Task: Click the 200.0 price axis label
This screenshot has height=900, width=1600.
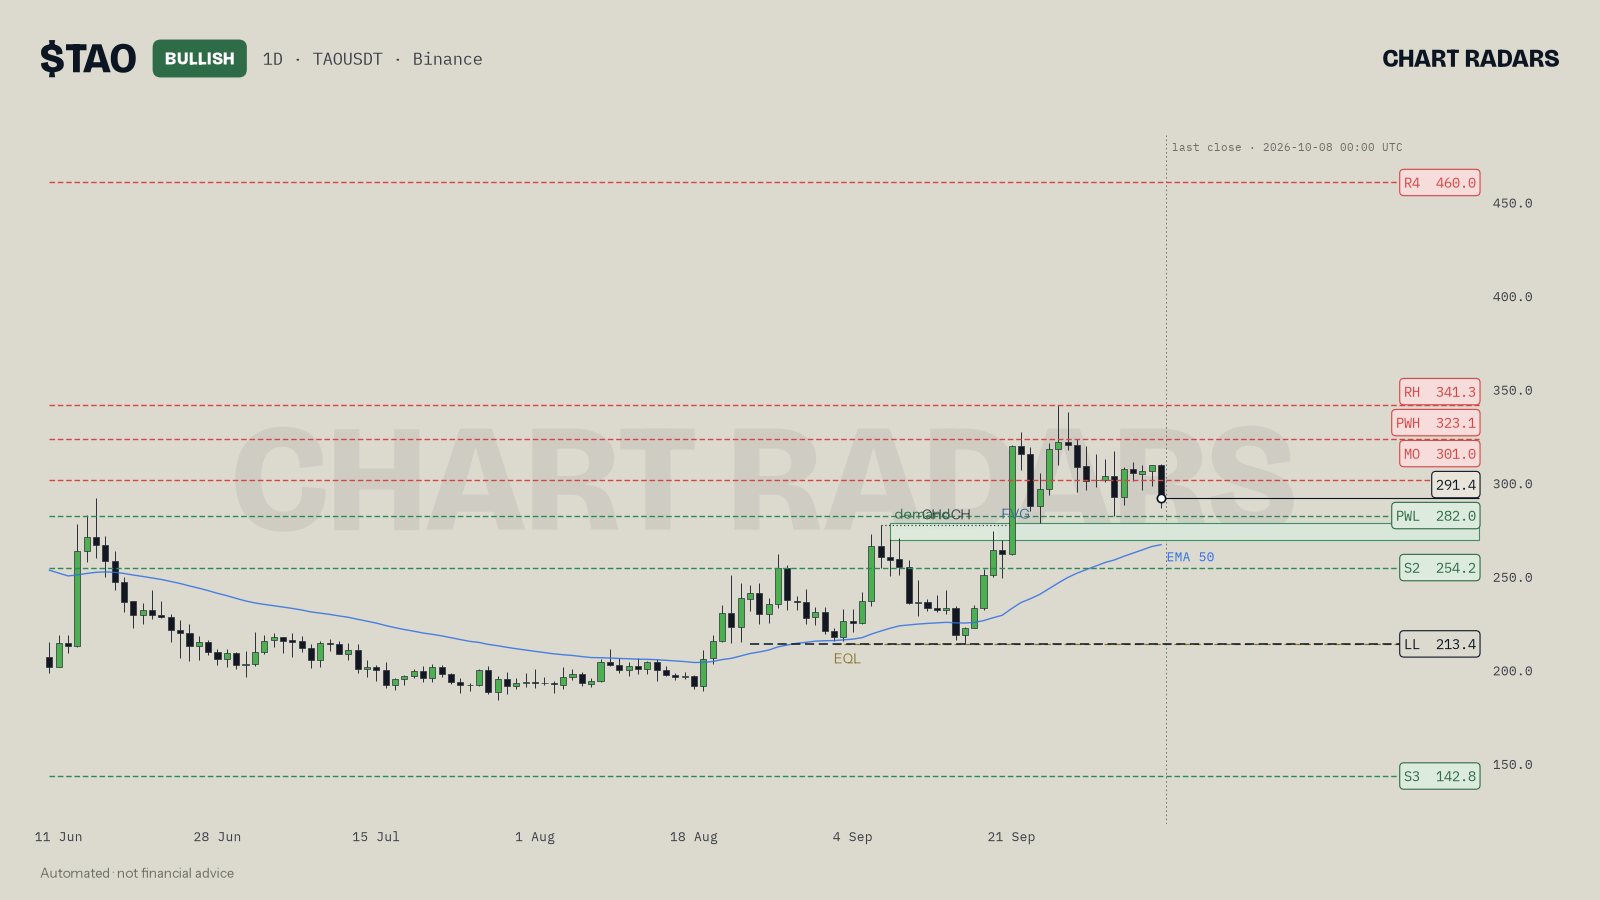Action: point(1512,671)
